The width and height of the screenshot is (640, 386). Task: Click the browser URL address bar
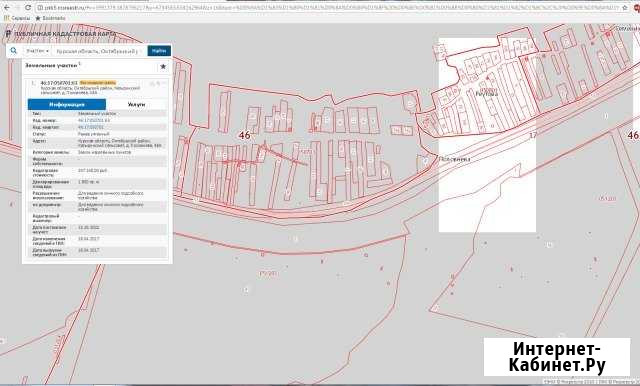(x=328, y=7)
